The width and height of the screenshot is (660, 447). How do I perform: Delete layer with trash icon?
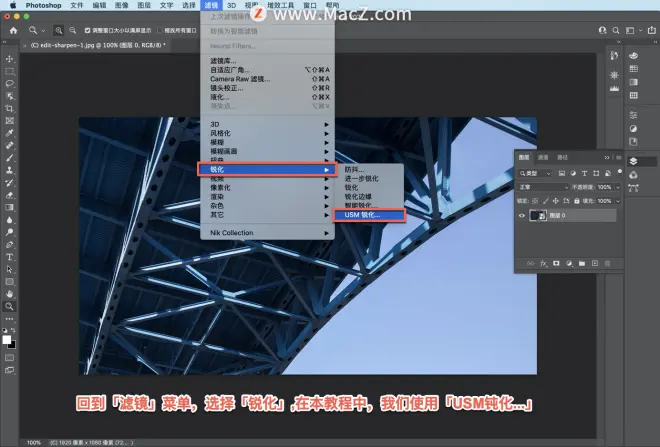(607, 263)
